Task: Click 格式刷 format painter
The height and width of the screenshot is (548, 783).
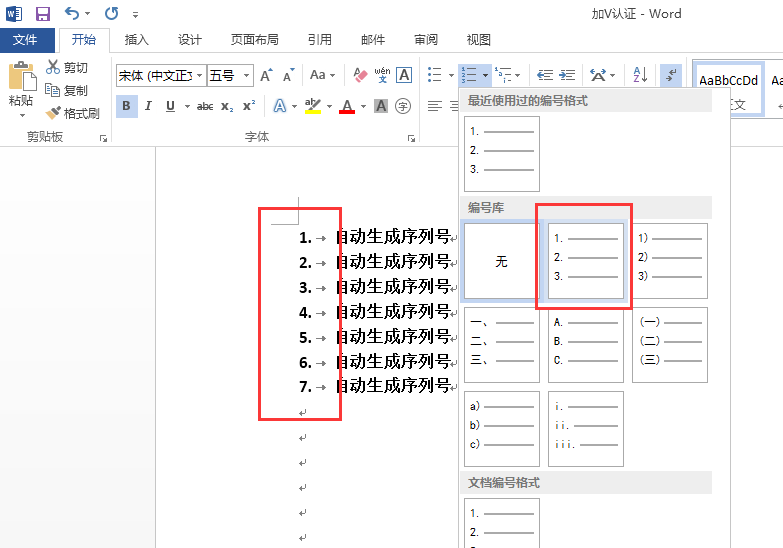Action: 72,113
